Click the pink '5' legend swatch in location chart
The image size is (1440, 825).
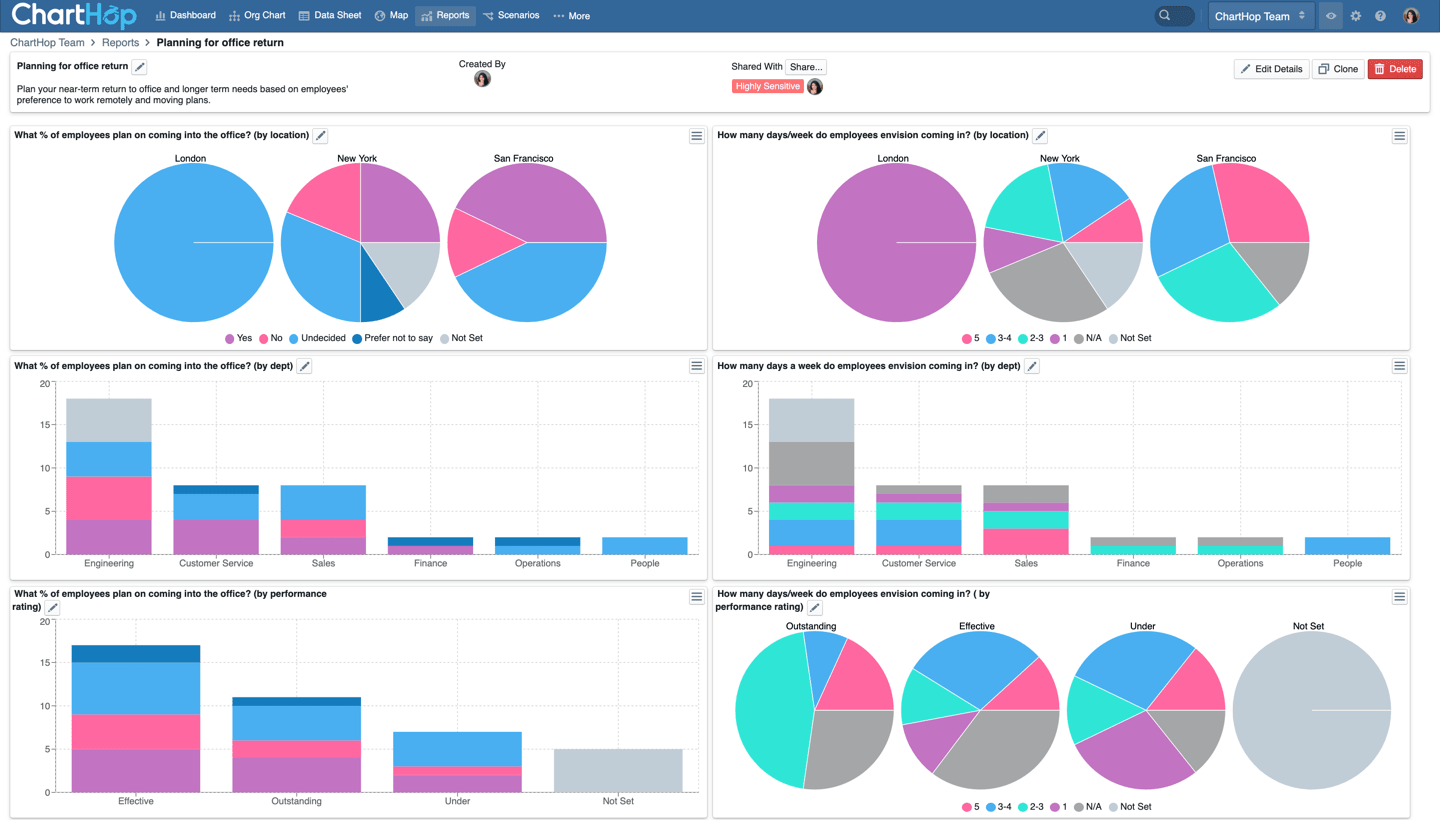point(967,339)
